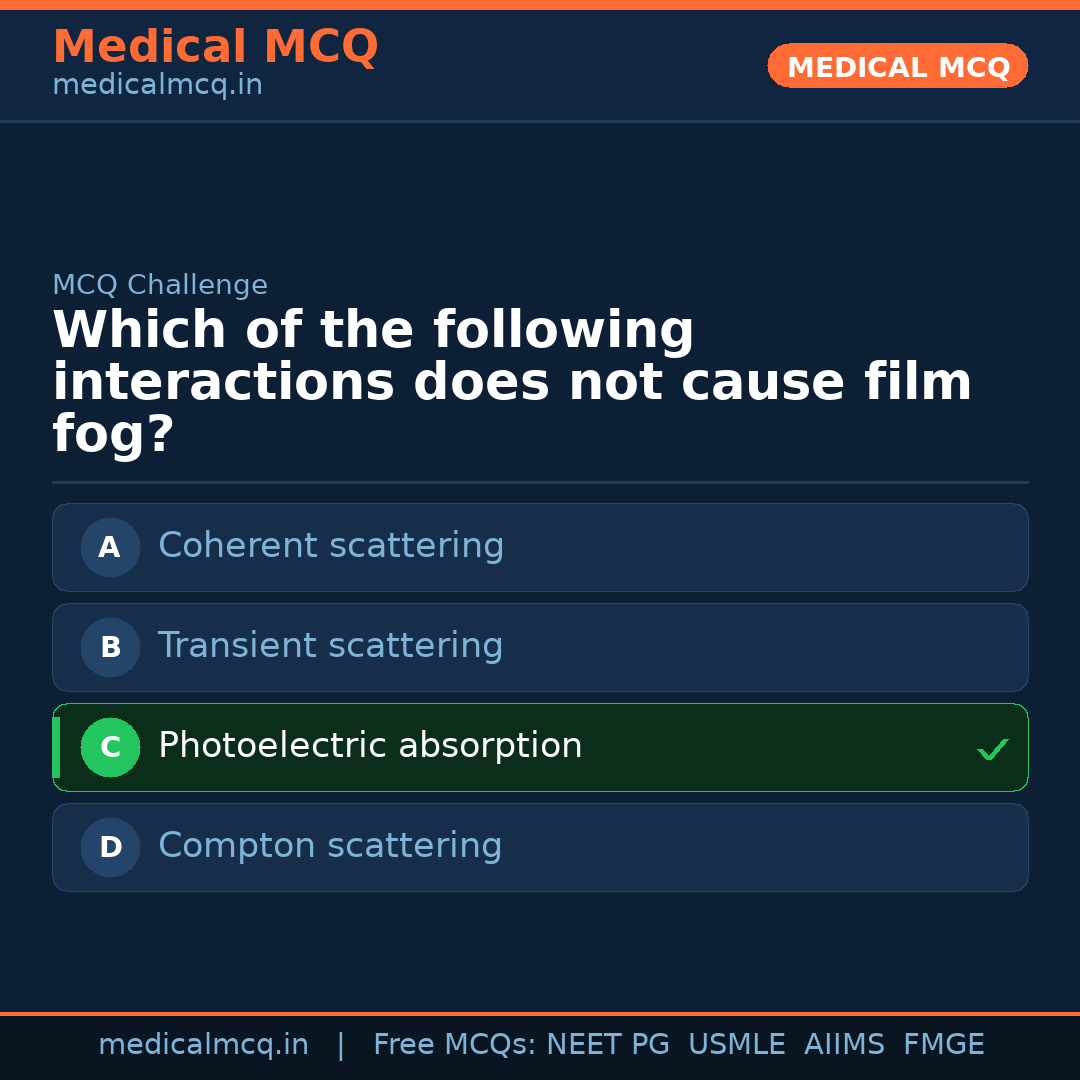Click the circular D option badge
This screenshot has width=1080, height=1080.
coord(110,847)
